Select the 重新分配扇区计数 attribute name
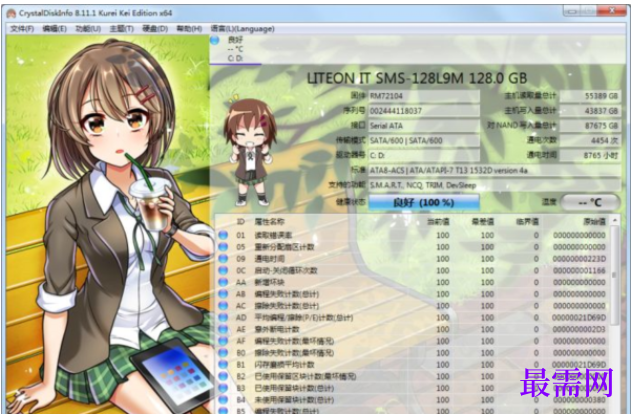Viewport: 632px width, 414px height. pos(284,247)
